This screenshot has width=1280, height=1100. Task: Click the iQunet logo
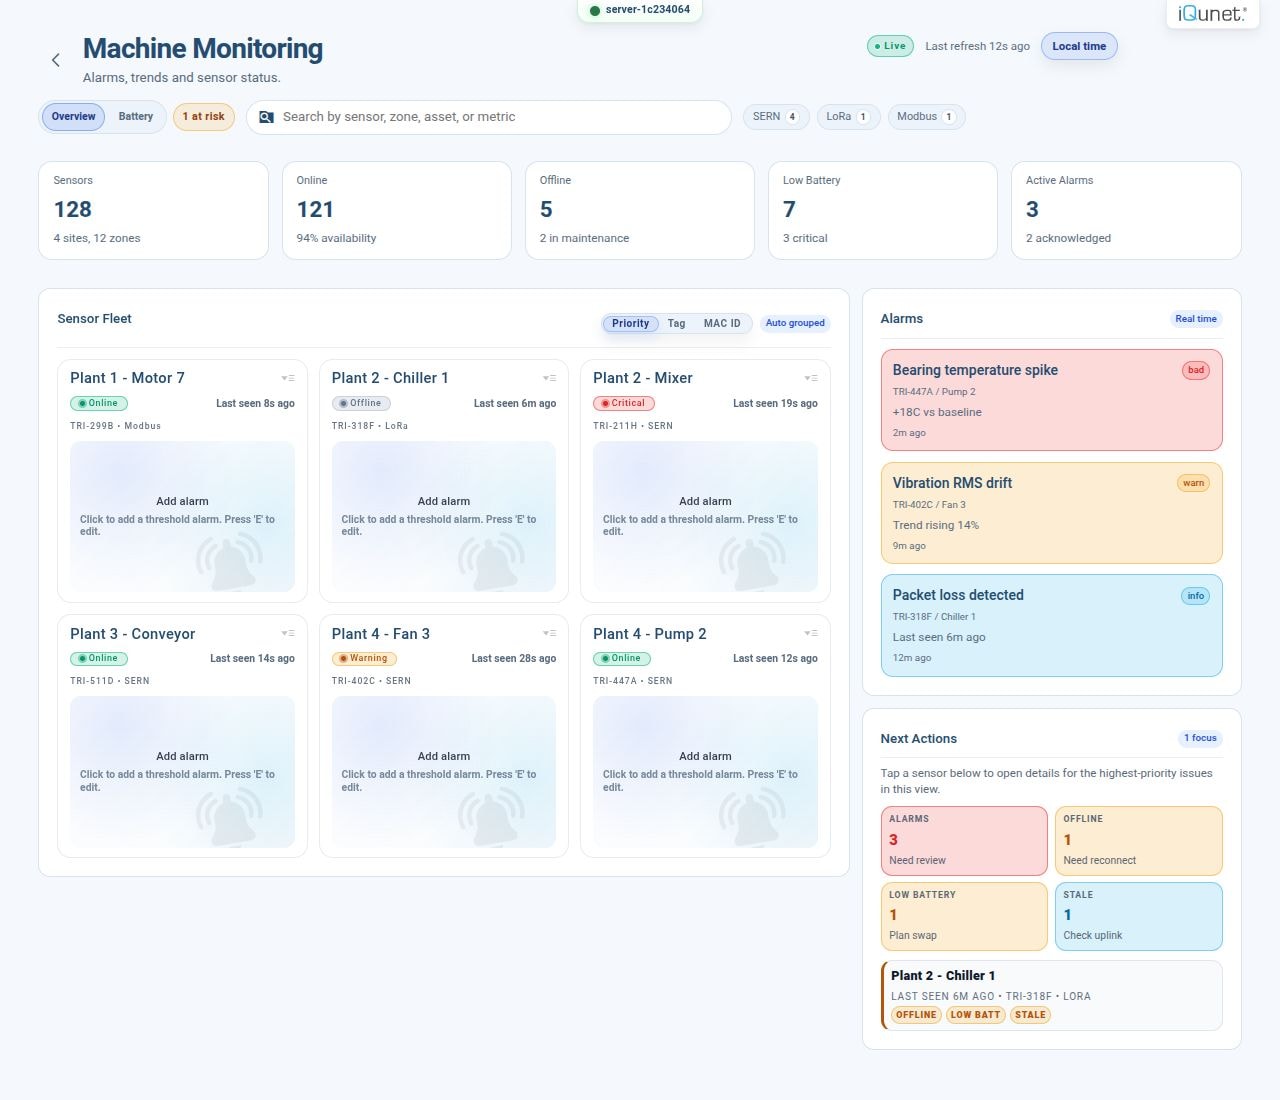coord(1212,14)
